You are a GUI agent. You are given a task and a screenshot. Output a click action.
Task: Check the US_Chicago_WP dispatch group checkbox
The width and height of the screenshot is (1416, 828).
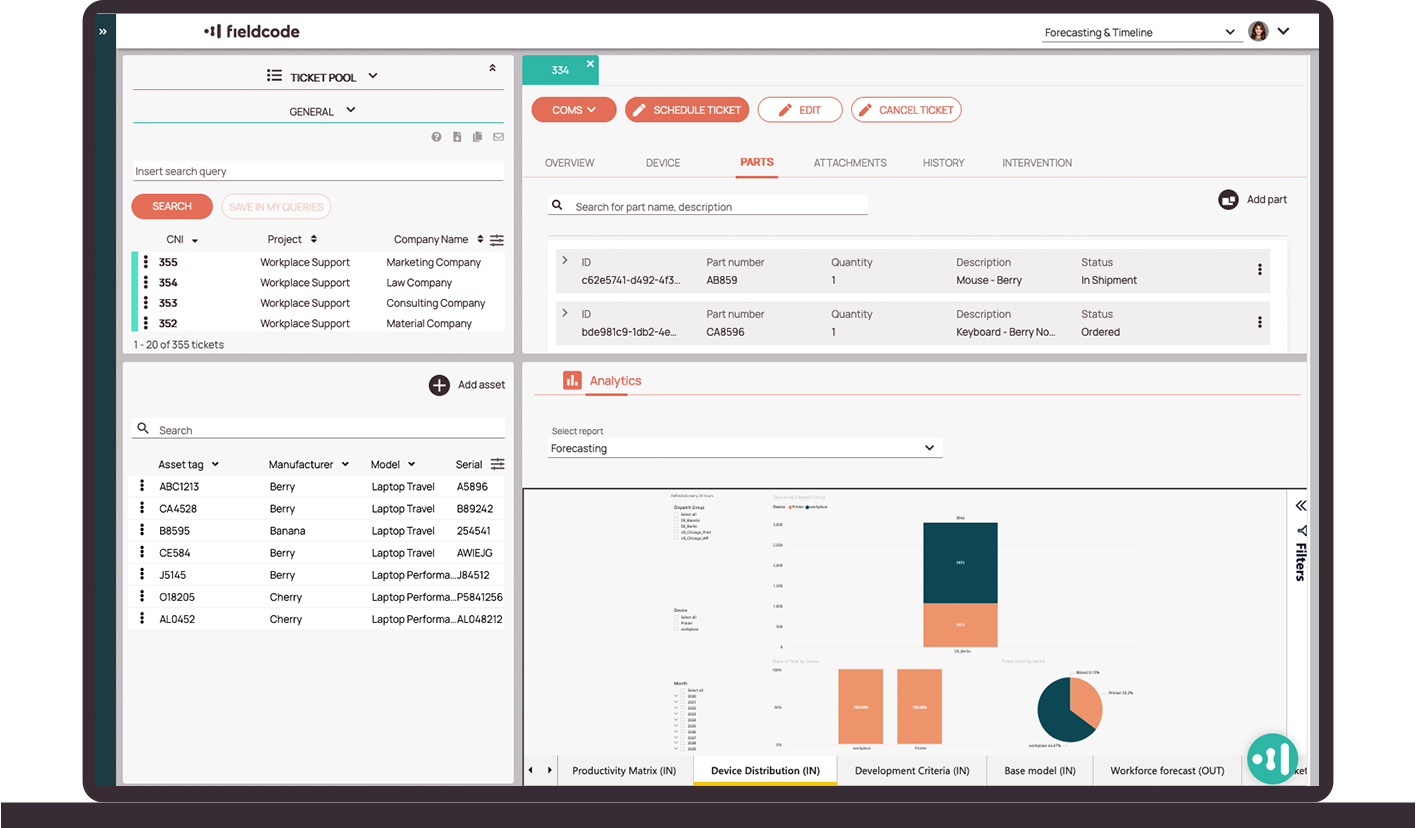pyautogui.click(x=676, y=538)
